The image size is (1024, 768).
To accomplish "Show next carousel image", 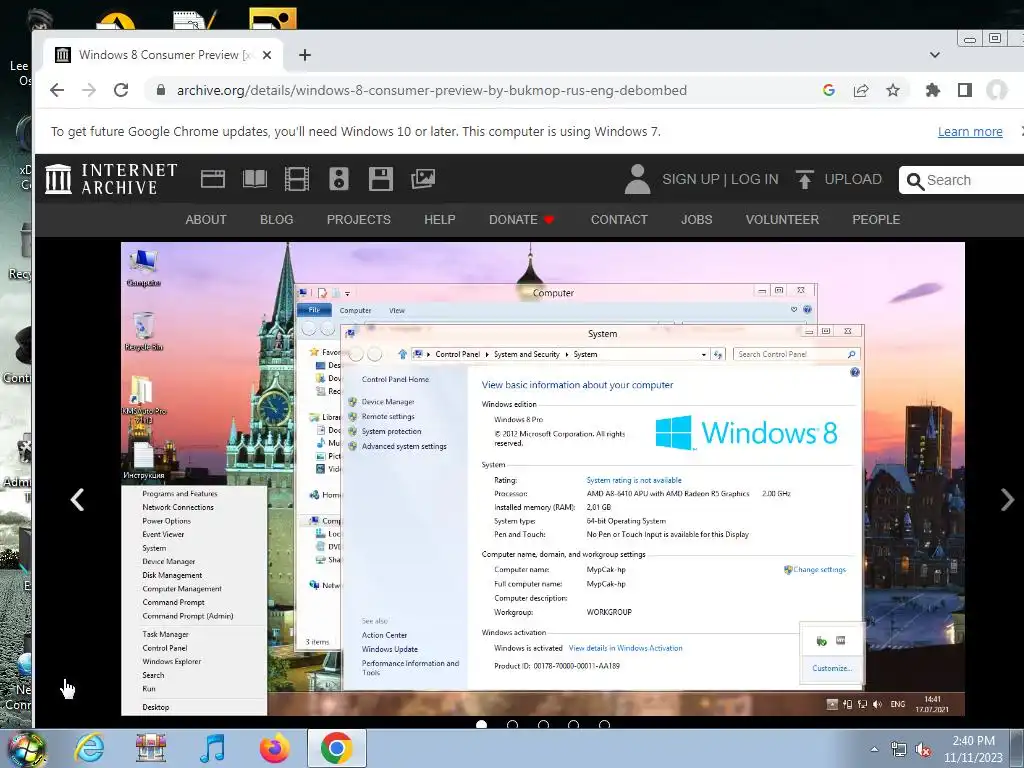I will (x=1007, y=500).
